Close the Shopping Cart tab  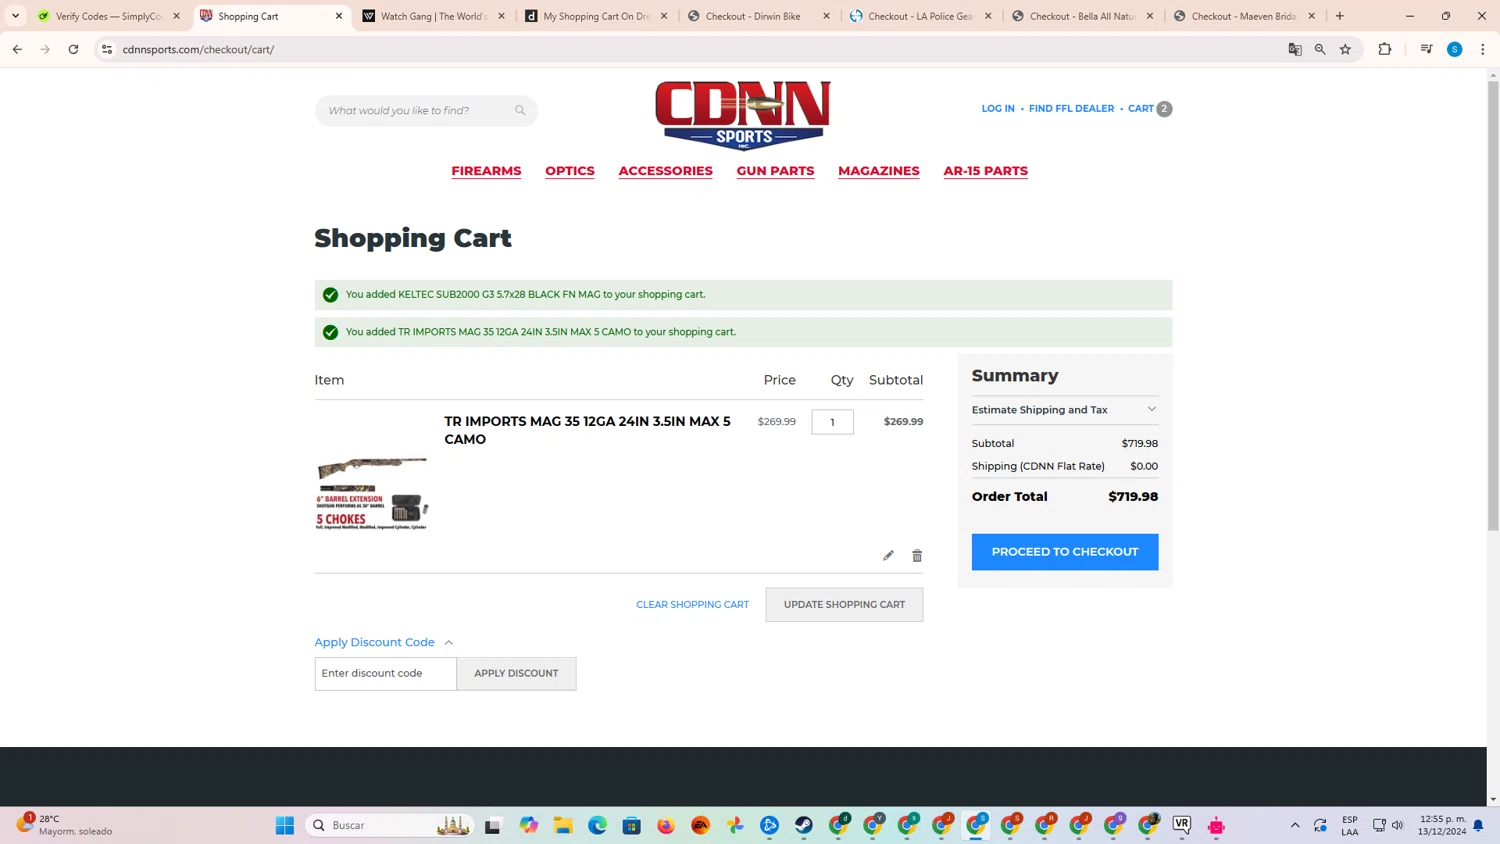339,16
